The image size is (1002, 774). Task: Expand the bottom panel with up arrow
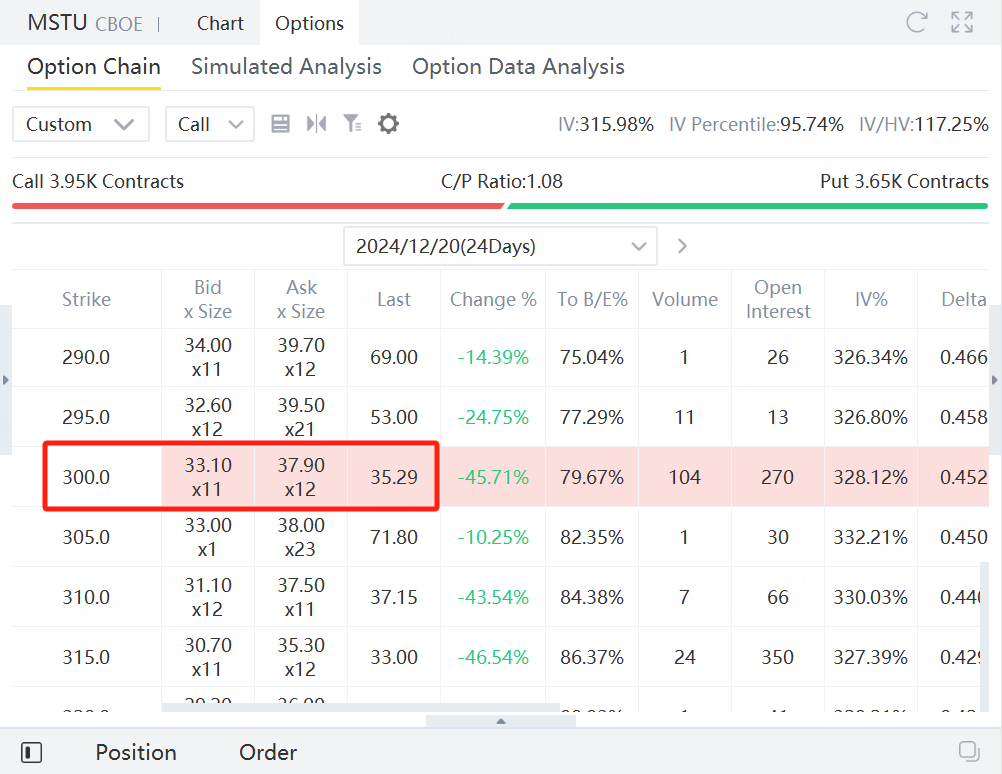[501, 721]
